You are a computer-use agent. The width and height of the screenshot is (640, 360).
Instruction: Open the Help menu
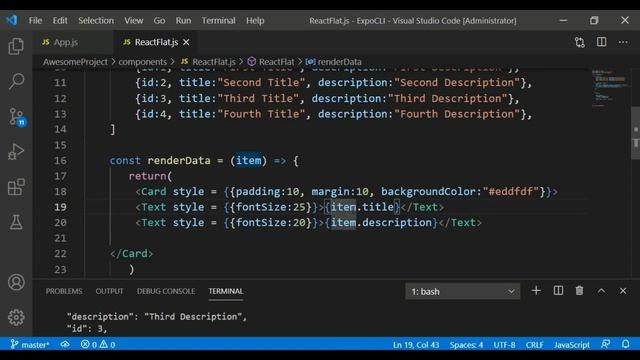click(x=255, y=20)
